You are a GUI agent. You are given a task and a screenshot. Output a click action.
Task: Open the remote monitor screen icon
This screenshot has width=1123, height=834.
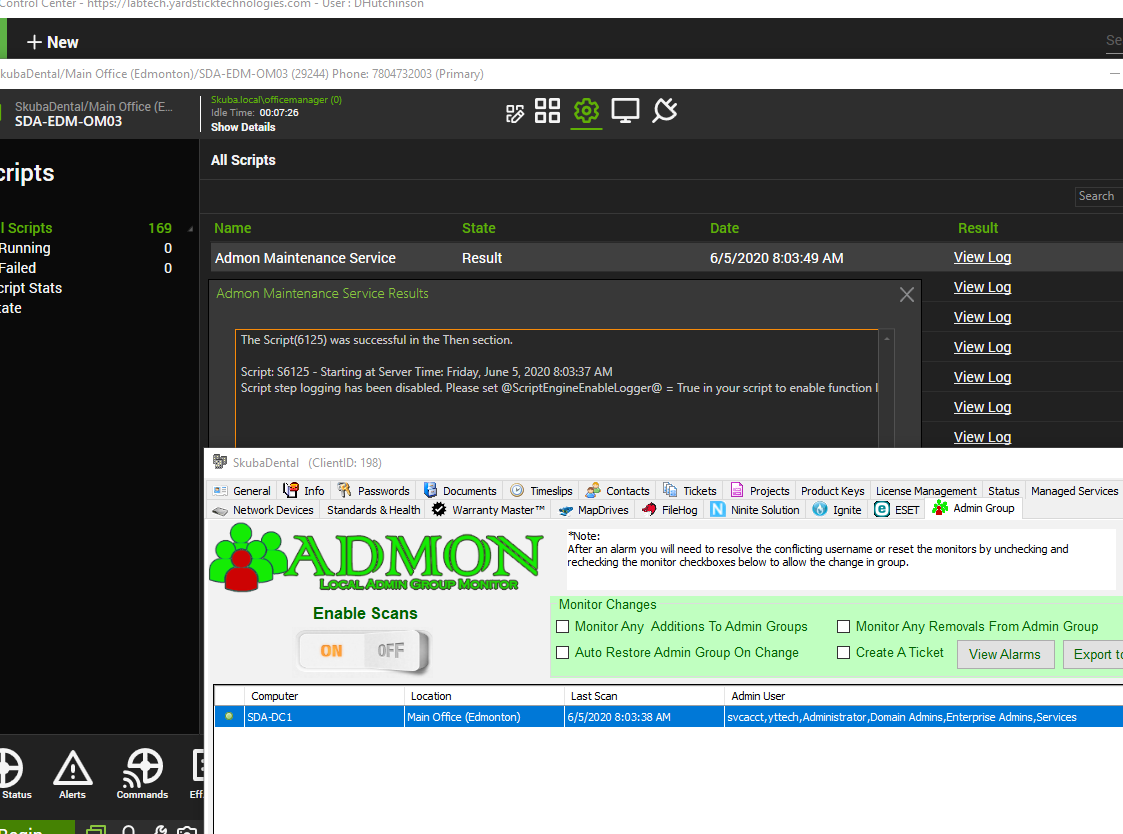point(625,112)
